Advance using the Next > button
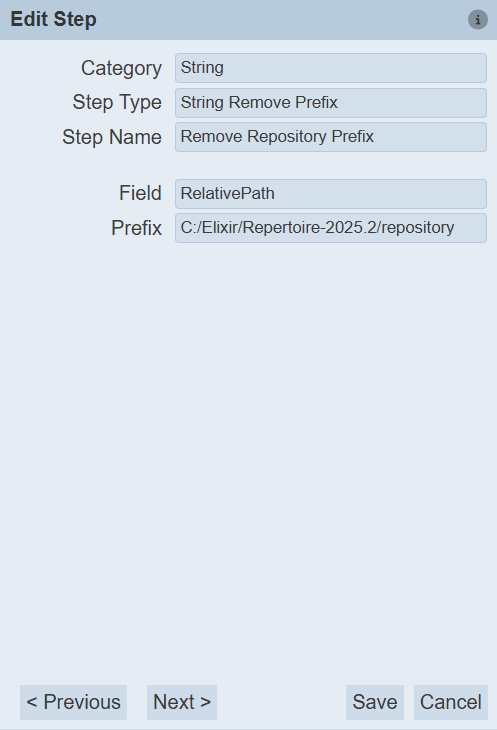 point(182,702)
